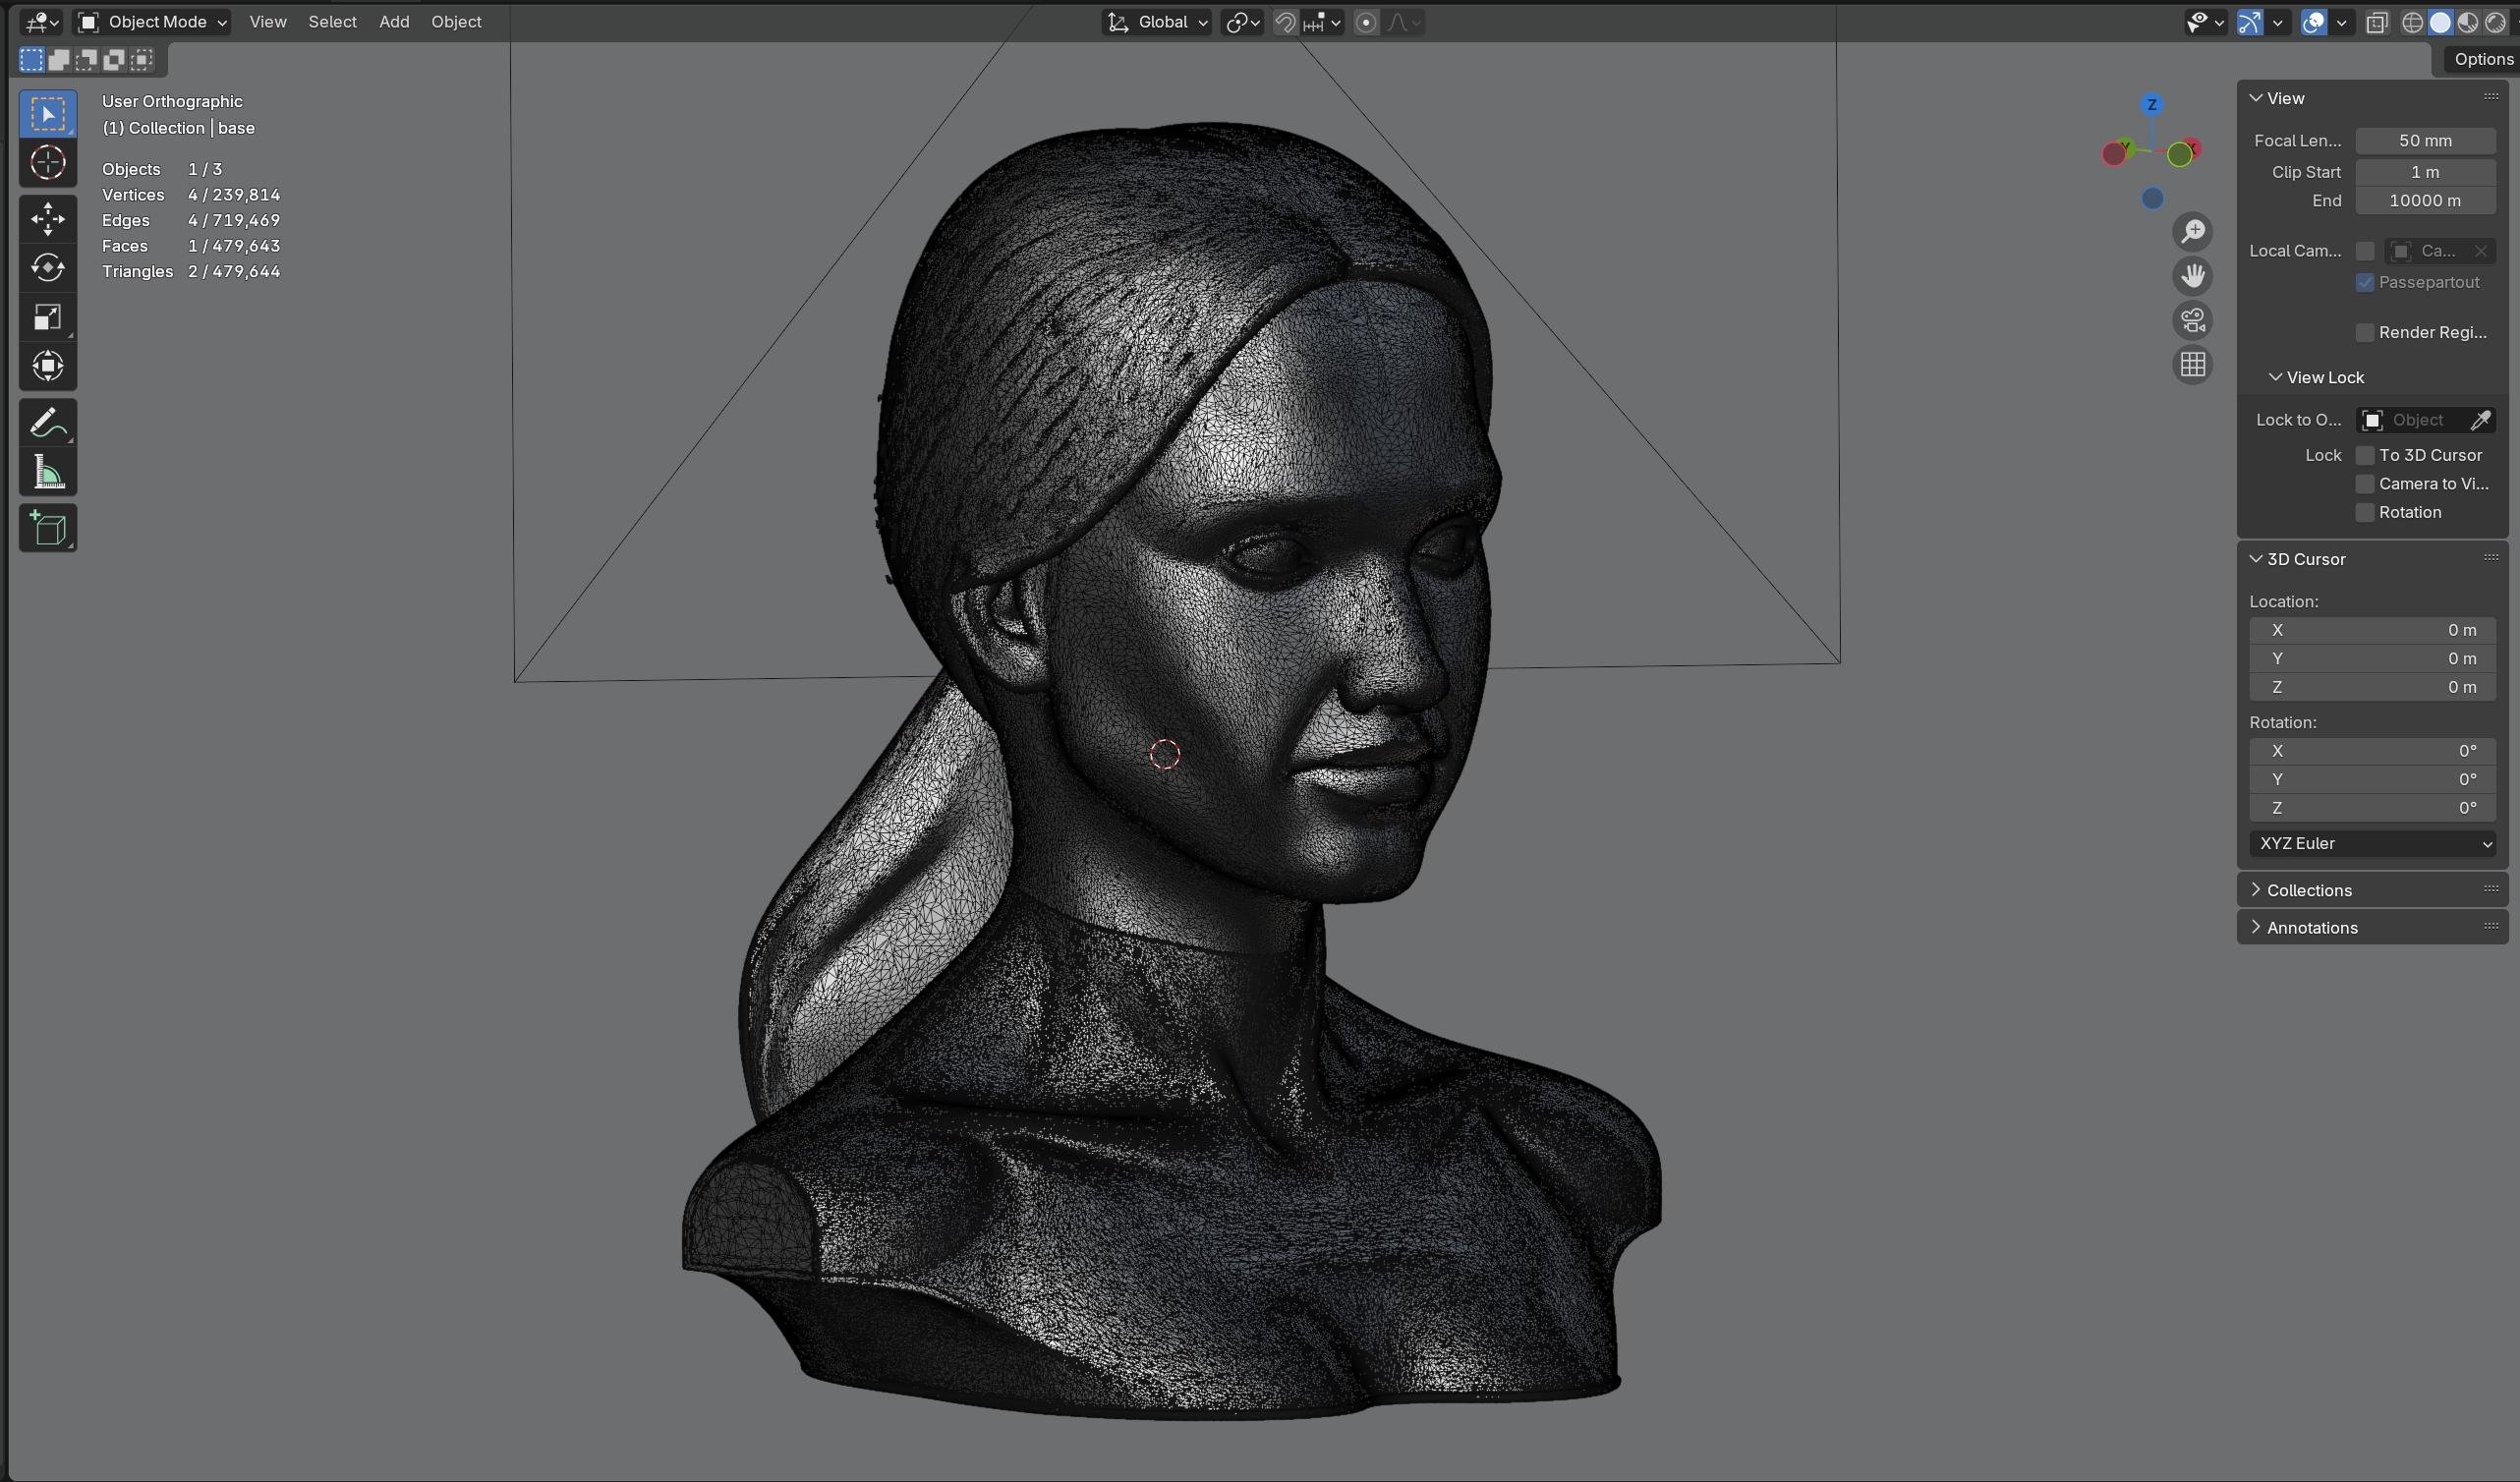
Task: Check the Render Region checkbox
Action: pyautogui.click(x=2364, y=332)
